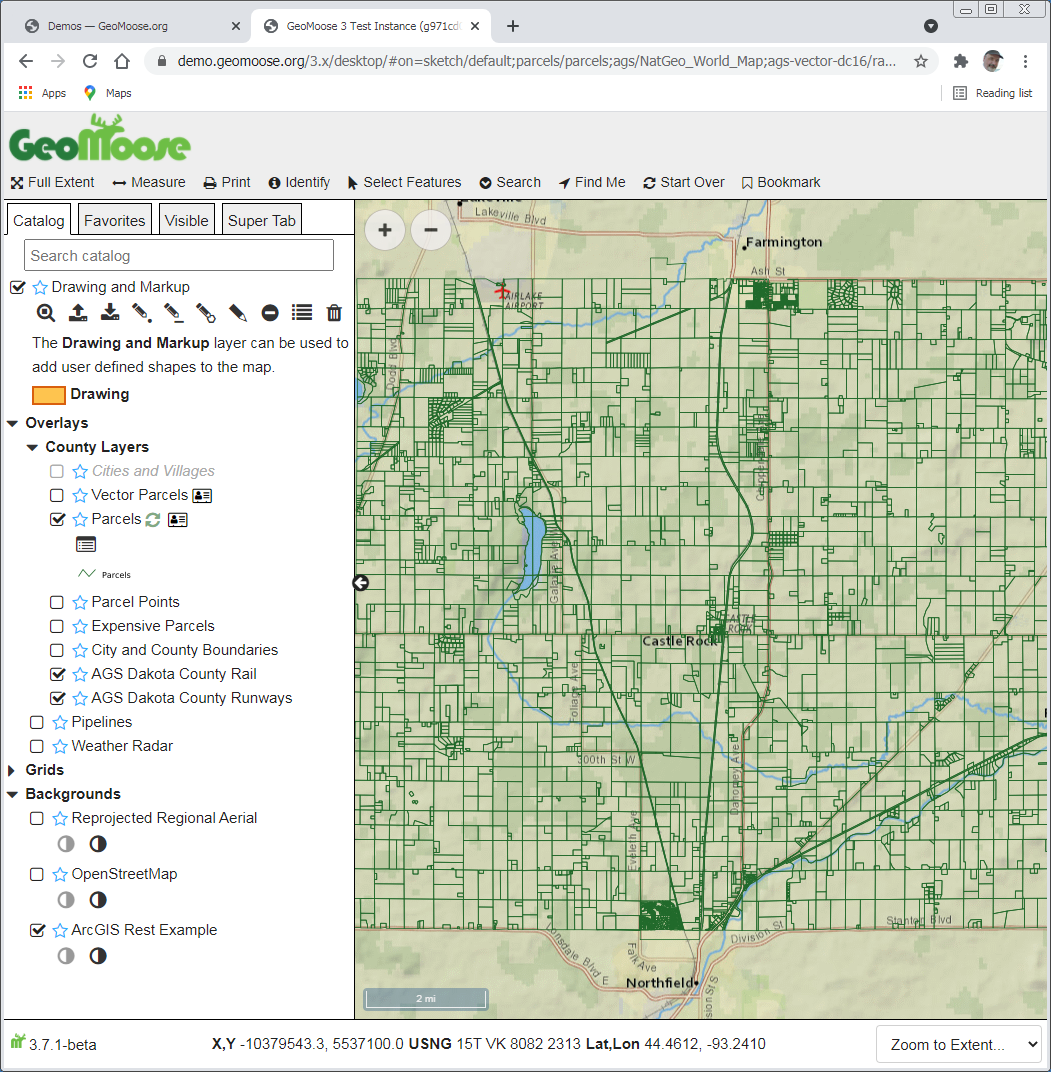Select the GeoMoose 3 Test Instance browser tab
Screen dimensions: 1051x1072
tap(371, 26)
